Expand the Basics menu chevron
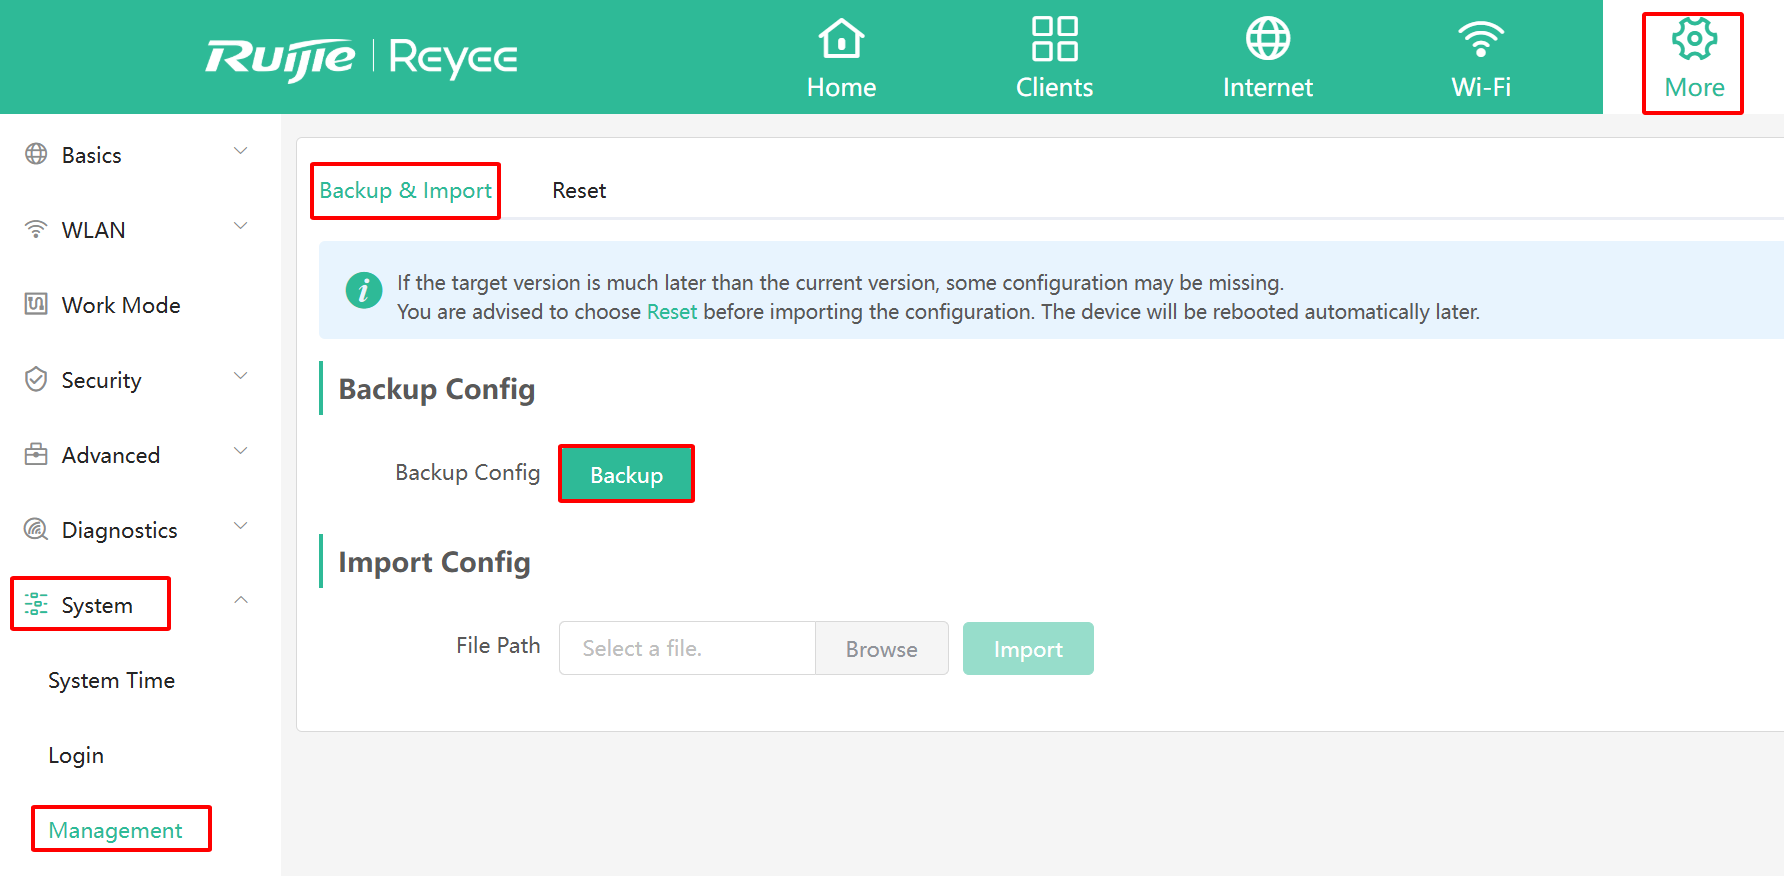The height and width of the screenshot is (876, 1784). click(240, 151)
